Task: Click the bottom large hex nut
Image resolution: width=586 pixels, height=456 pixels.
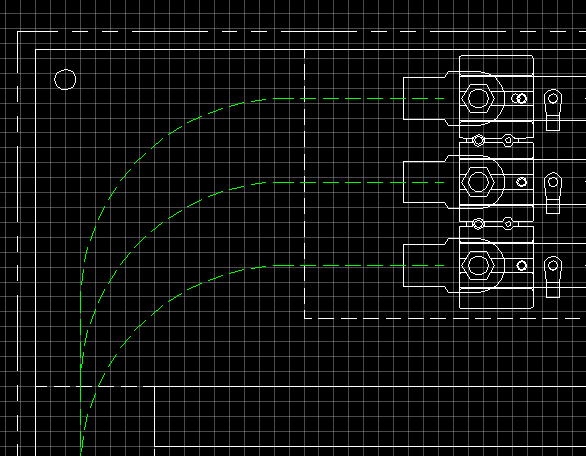Action: click(x=478, y=265)
